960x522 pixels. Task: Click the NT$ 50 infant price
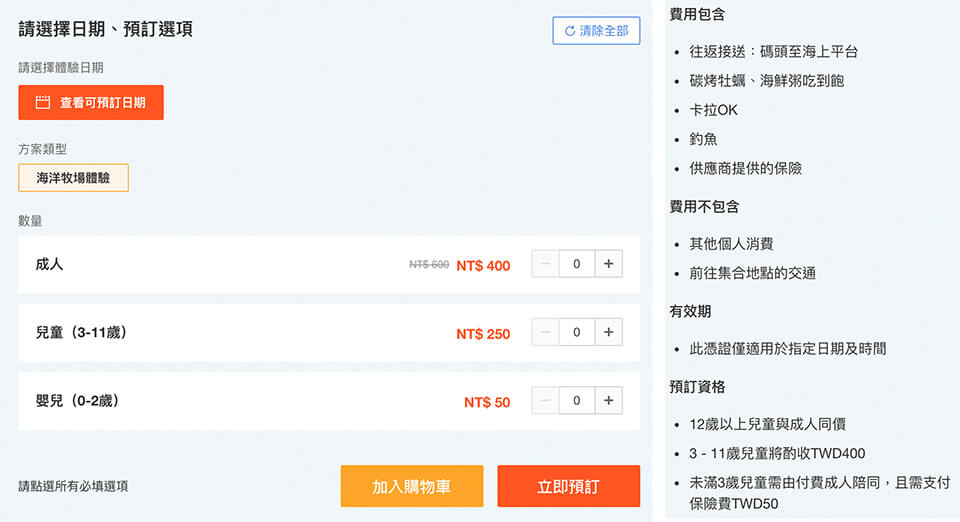coord(487,402)
